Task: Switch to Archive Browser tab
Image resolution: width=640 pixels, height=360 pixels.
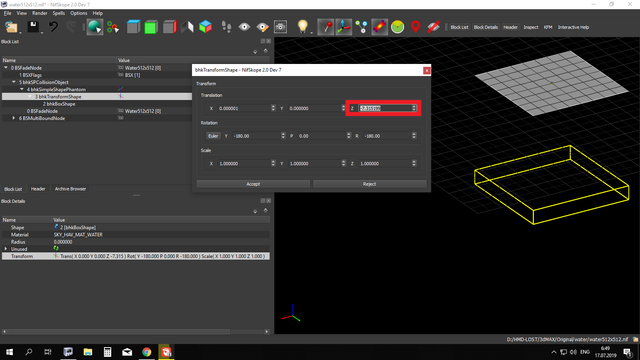Action: click(70, 189)
